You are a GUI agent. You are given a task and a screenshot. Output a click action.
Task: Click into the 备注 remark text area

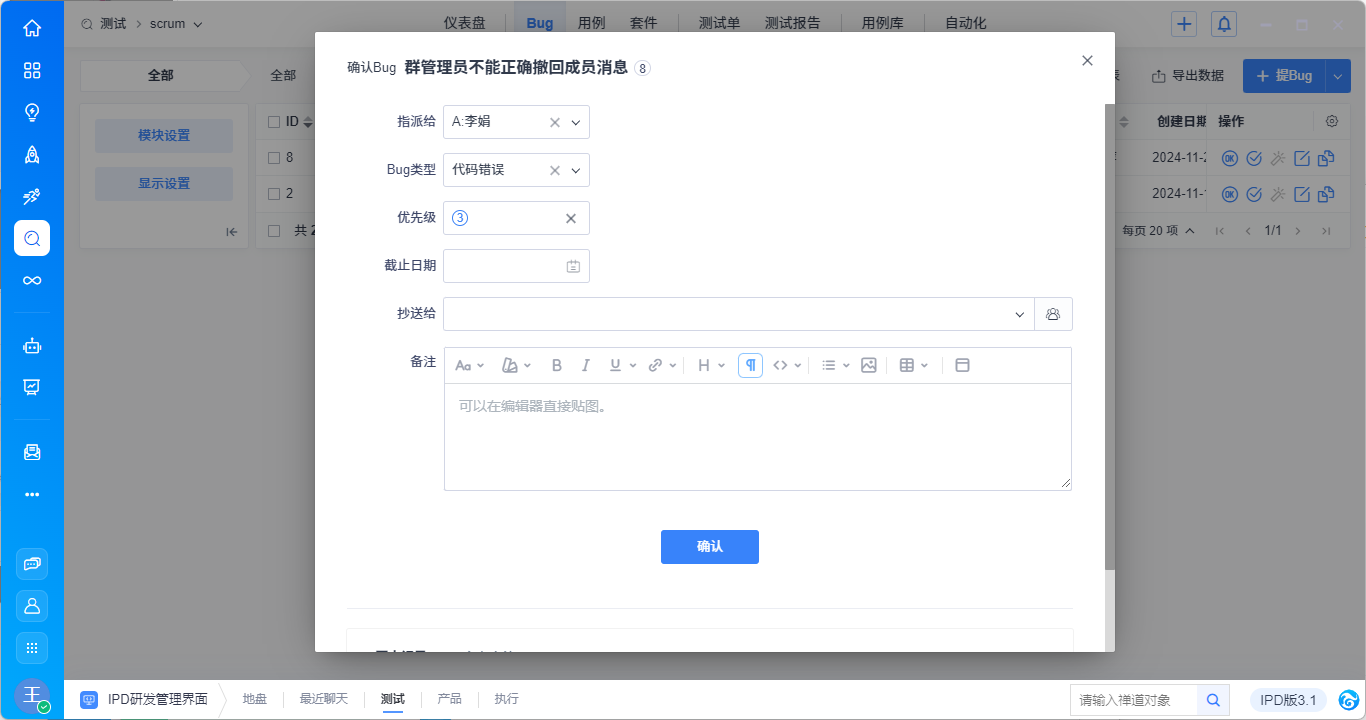(x=757, y=437)
